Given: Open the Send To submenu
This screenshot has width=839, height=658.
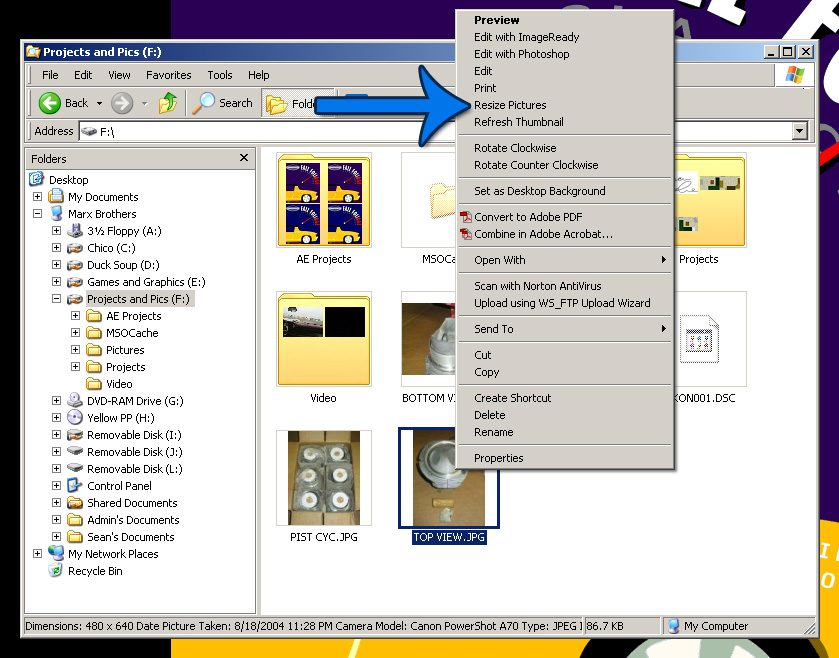Looking at the screenshot, I should click(566, 329).
